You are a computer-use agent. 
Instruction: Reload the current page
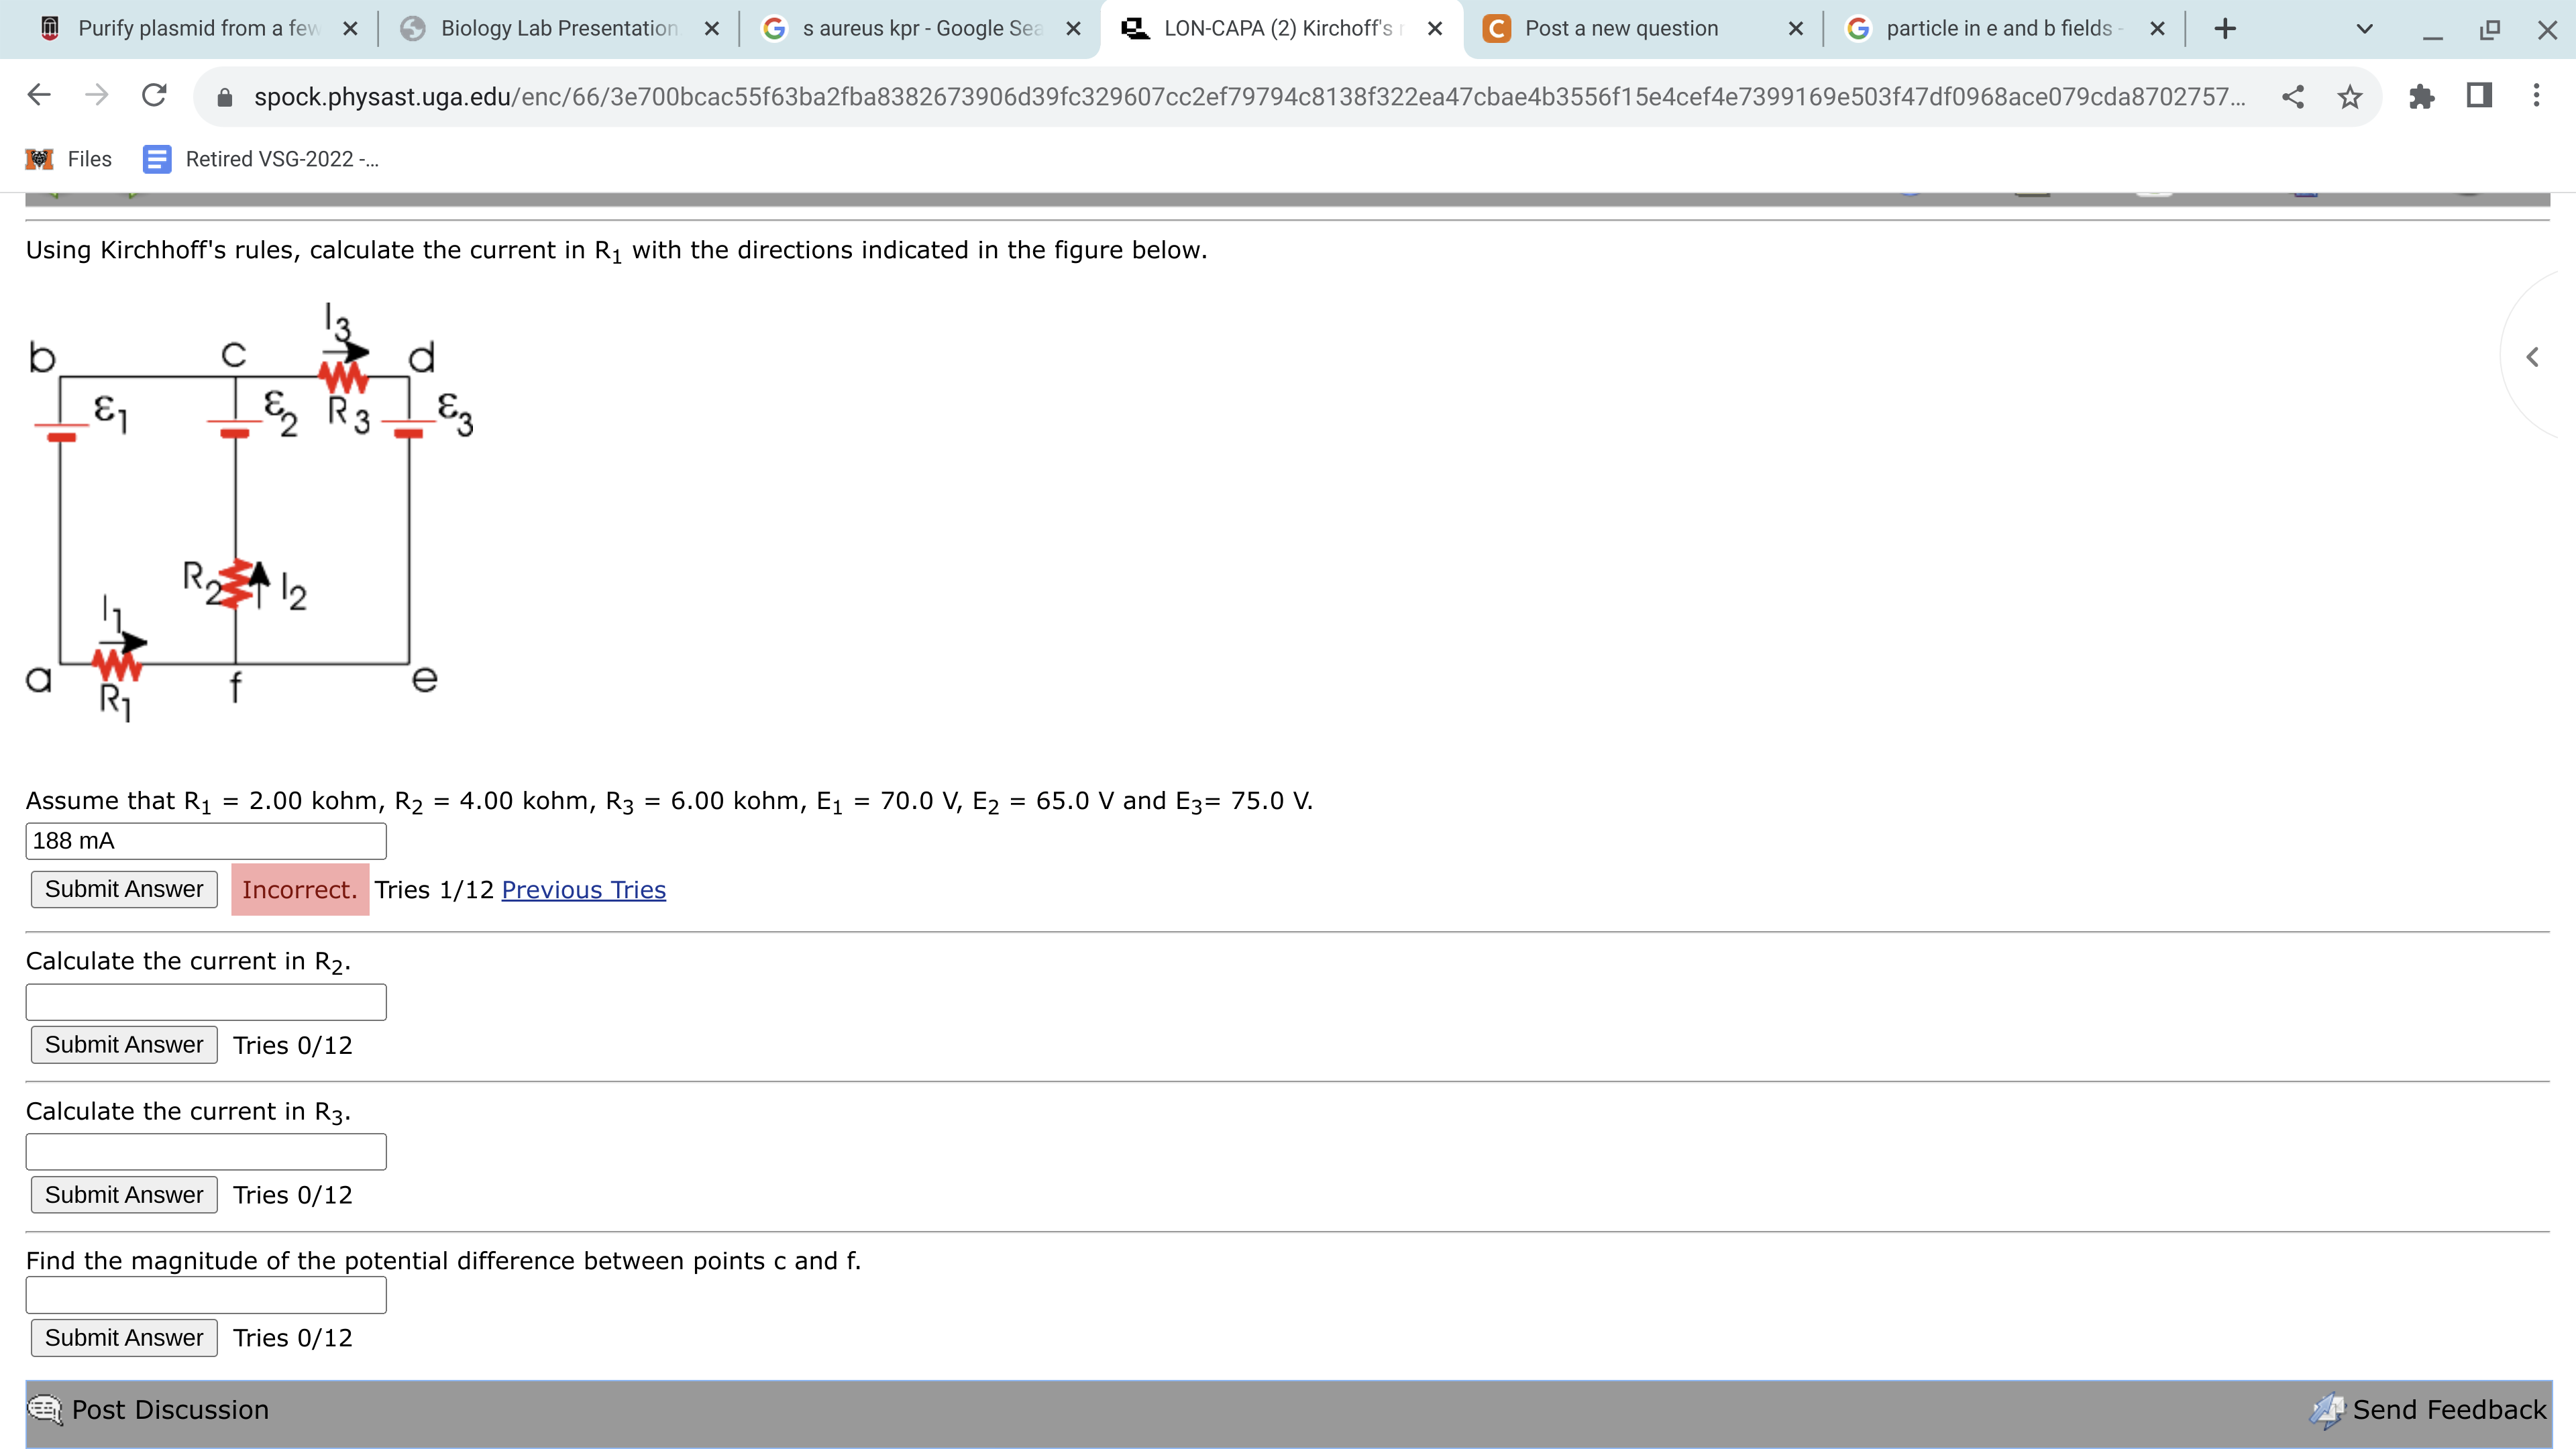(154, 96)
